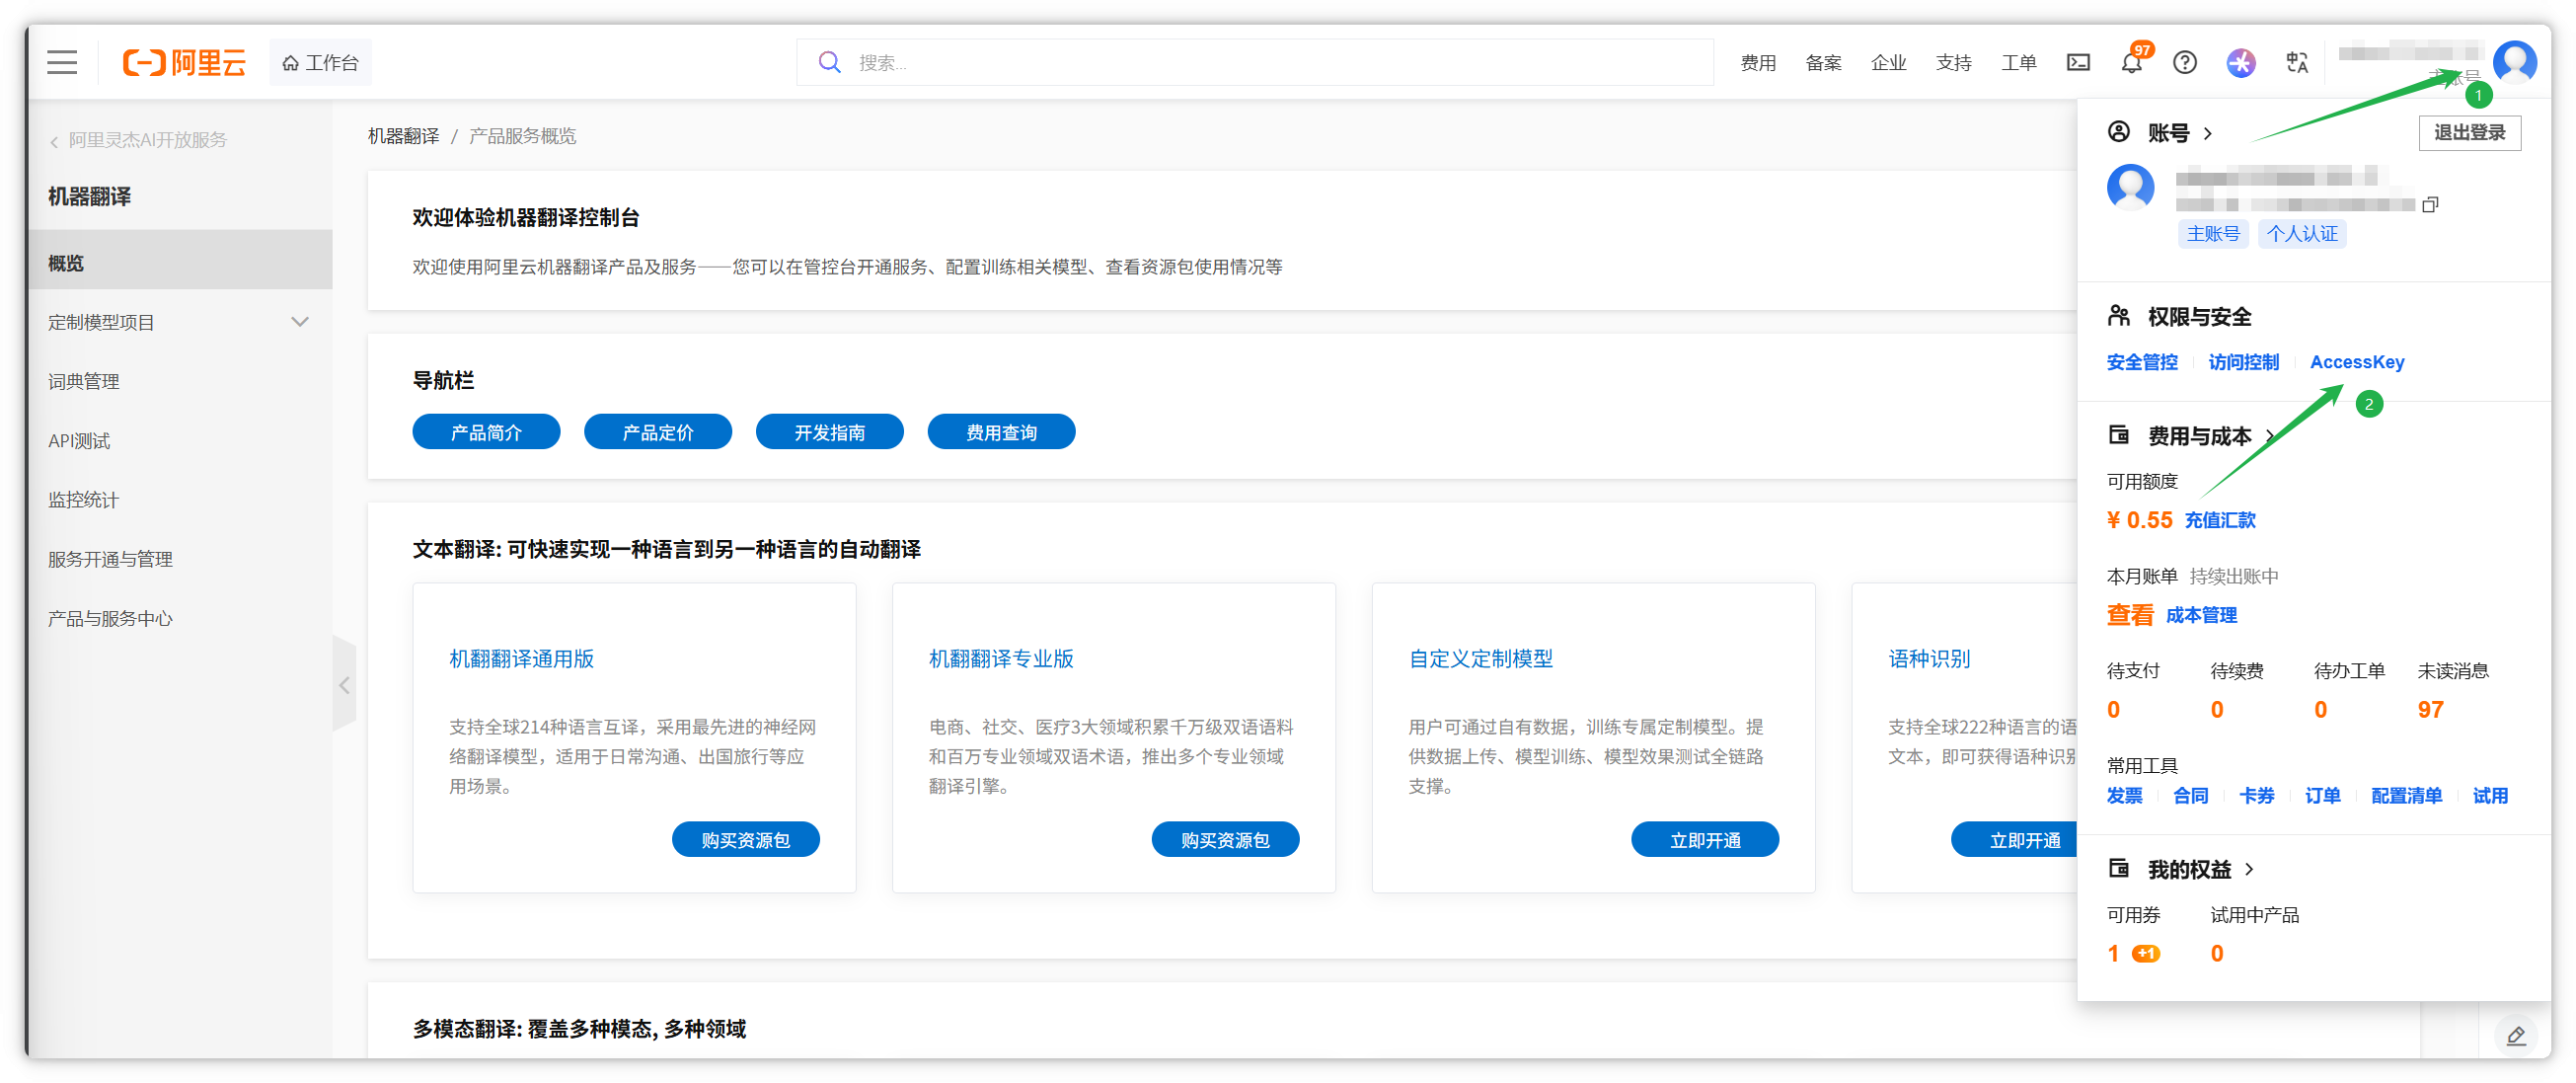Viewport: 2576px width, 1083px height.
Task: Open the hamburger navigation menu
Action: click(62, 62)
